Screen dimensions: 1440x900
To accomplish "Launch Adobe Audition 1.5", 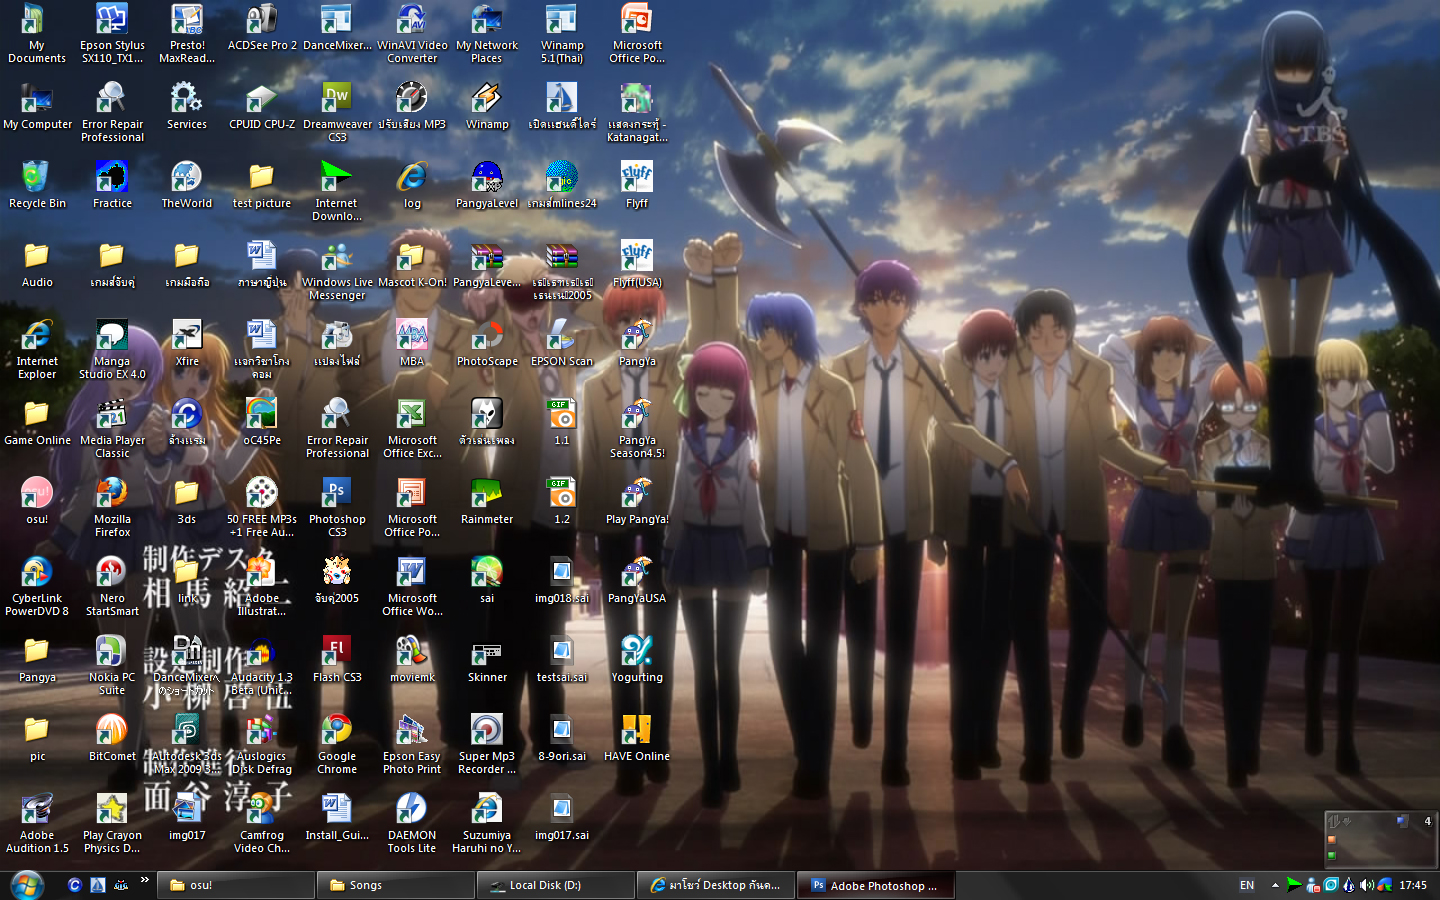I will pyautogui.click(x=37, y=823).
